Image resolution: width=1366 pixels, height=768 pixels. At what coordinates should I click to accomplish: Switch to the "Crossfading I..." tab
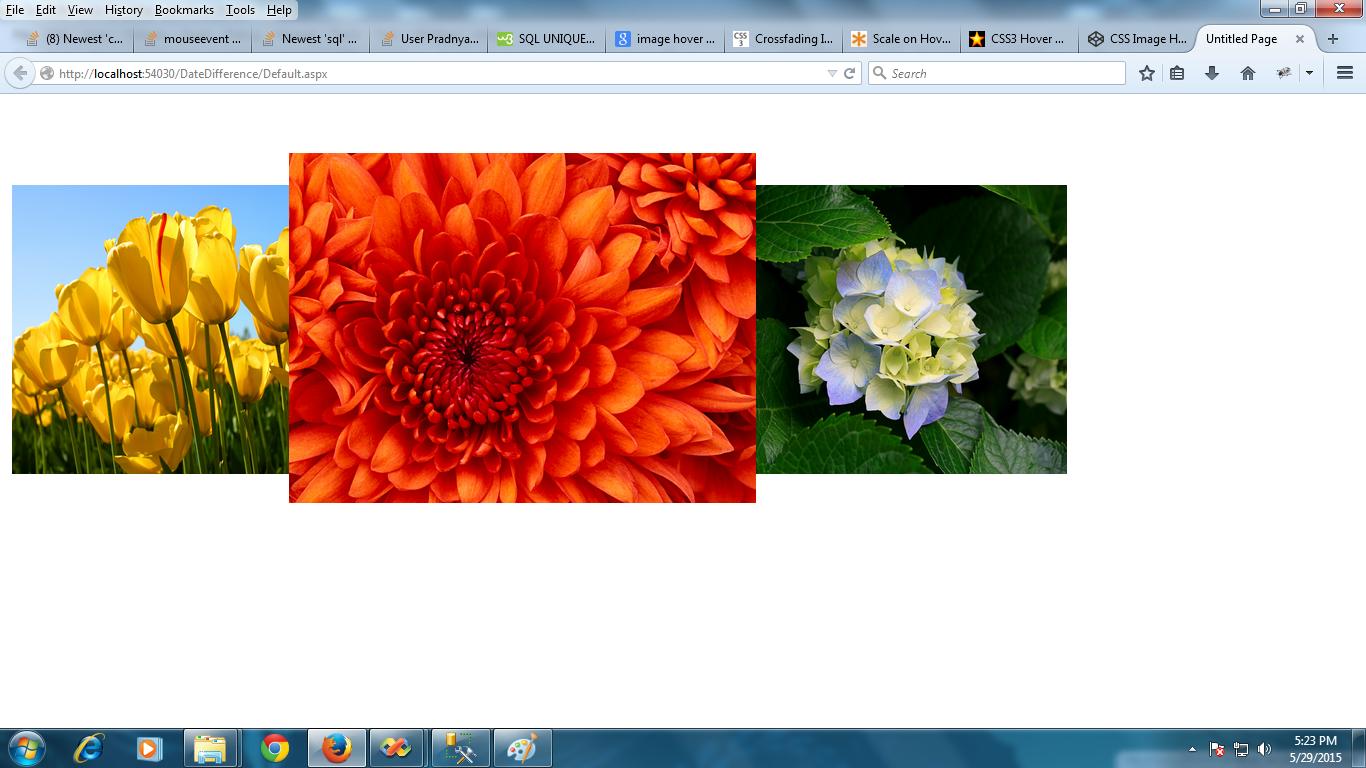[x=783, y=39]
